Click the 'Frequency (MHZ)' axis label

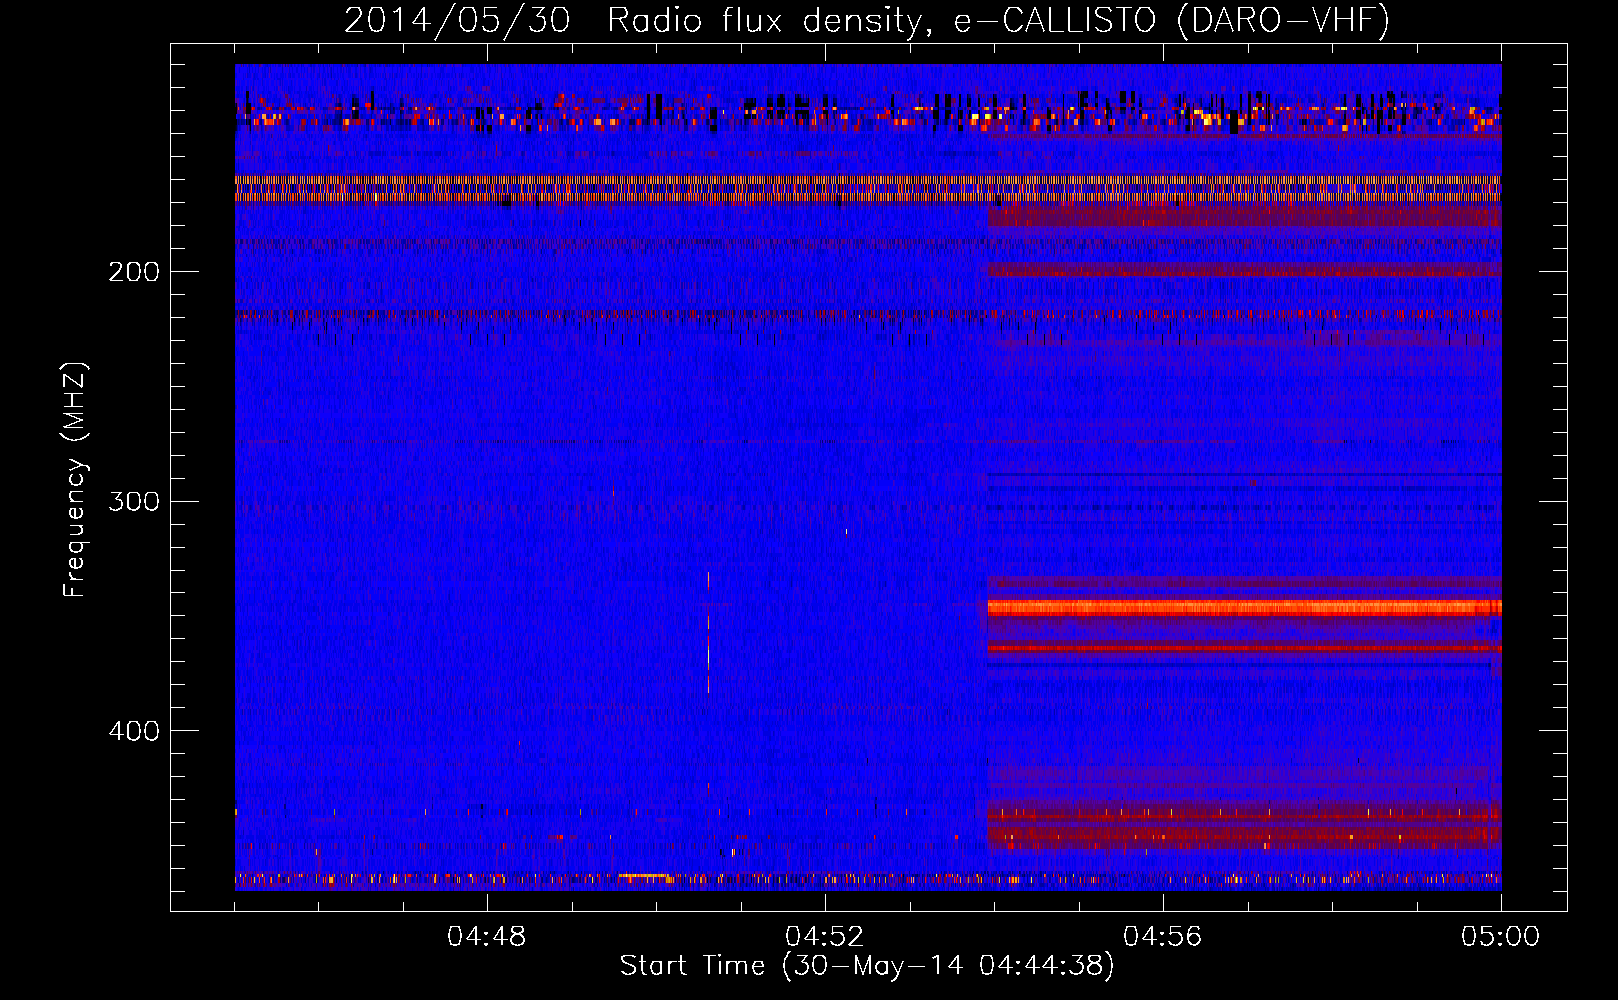(x=74, y=479)
